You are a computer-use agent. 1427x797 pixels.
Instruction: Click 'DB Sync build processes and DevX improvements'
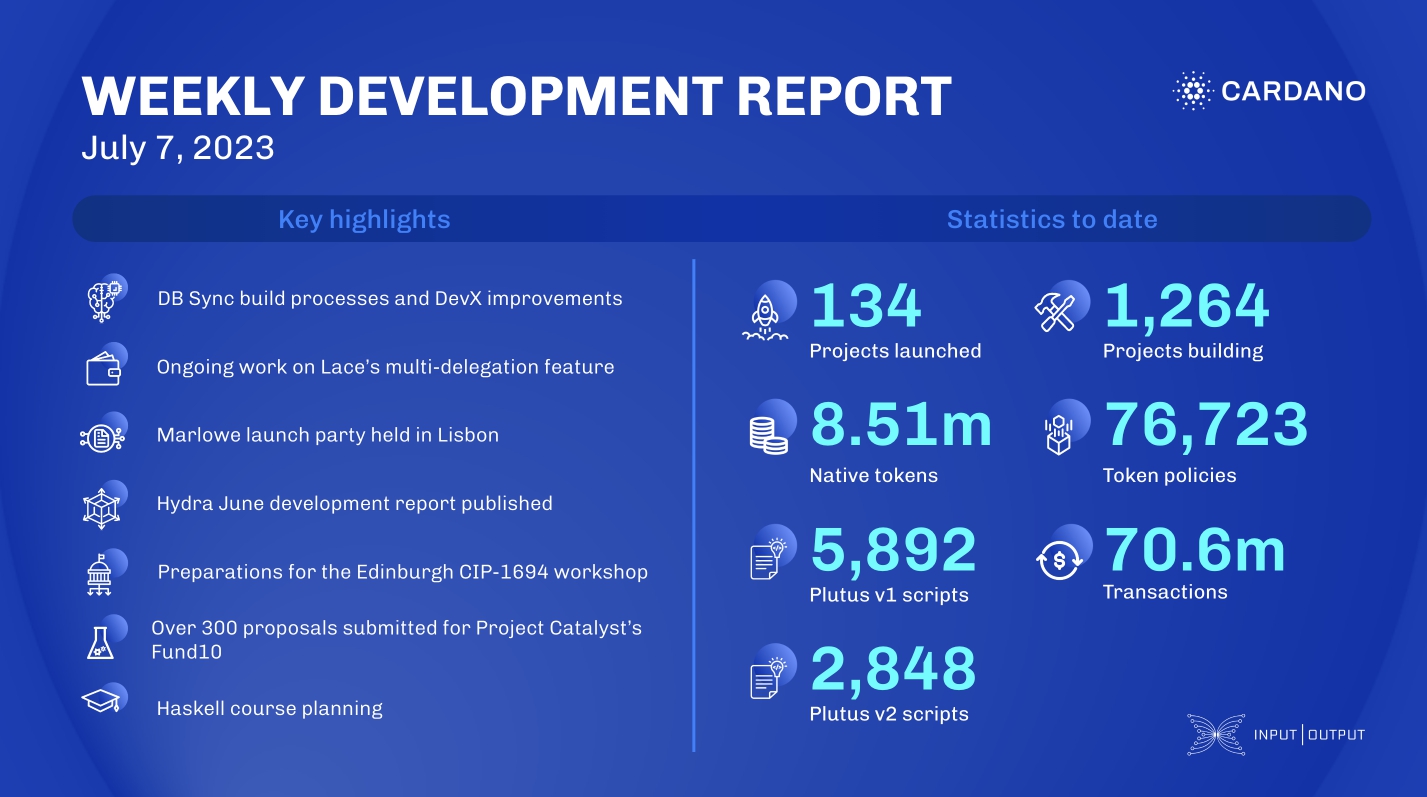390,298
